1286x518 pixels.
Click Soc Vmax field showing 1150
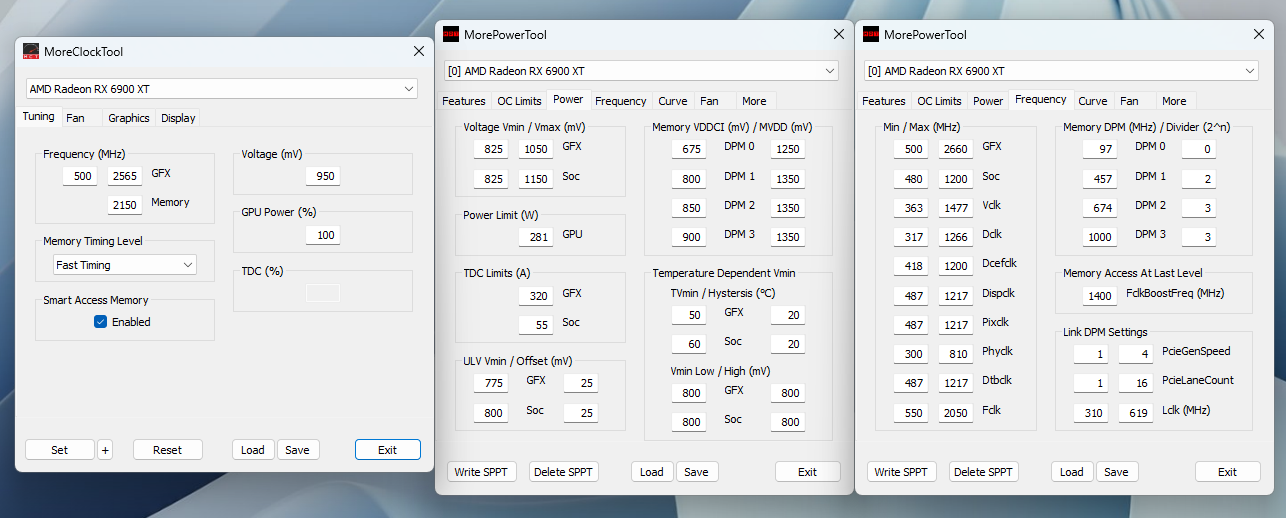[536, 179]
